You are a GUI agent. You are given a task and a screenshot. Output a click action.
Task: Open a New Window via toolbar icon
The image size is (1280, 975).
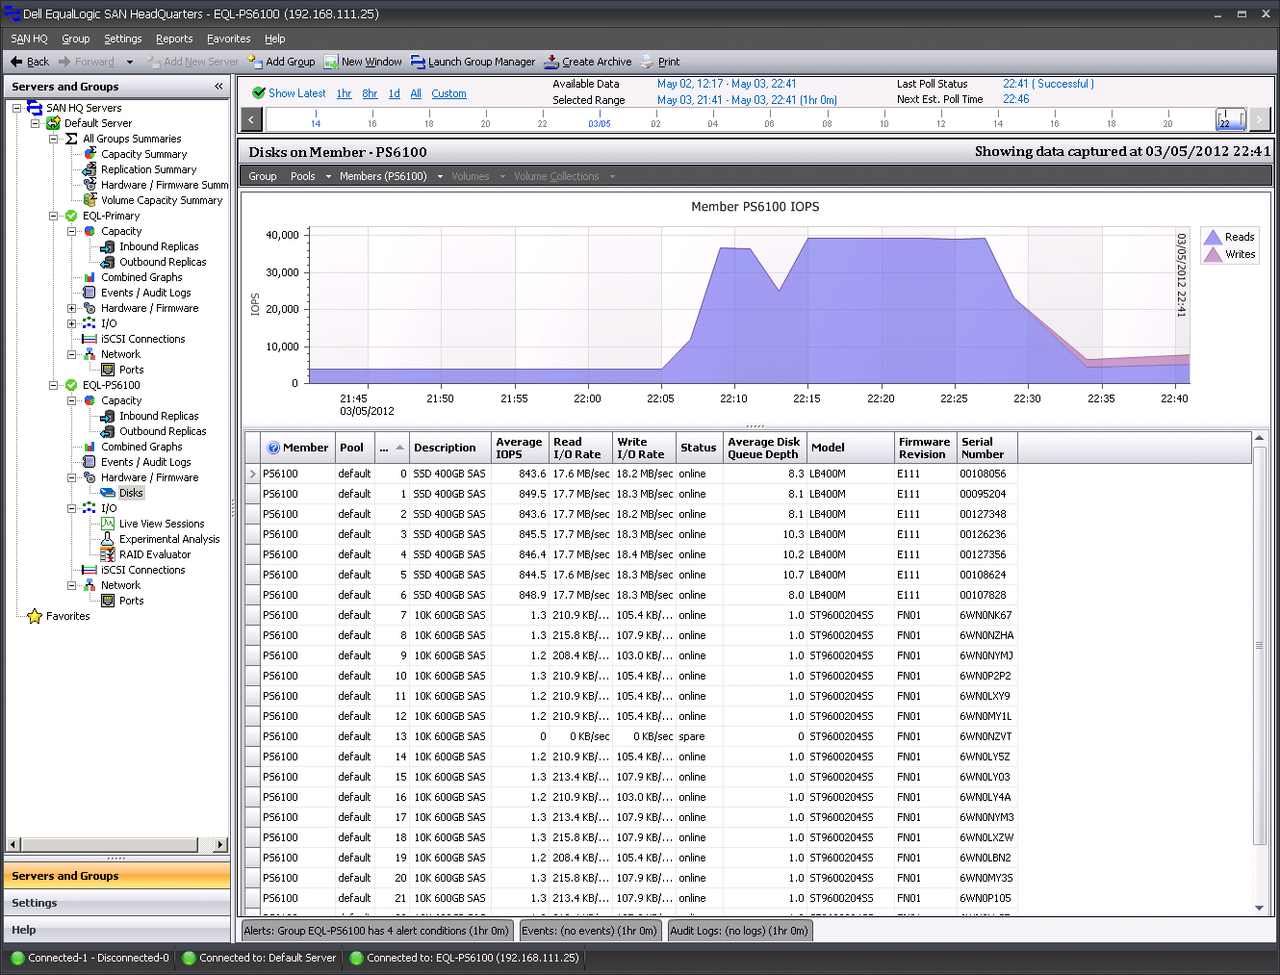point(331,62)
